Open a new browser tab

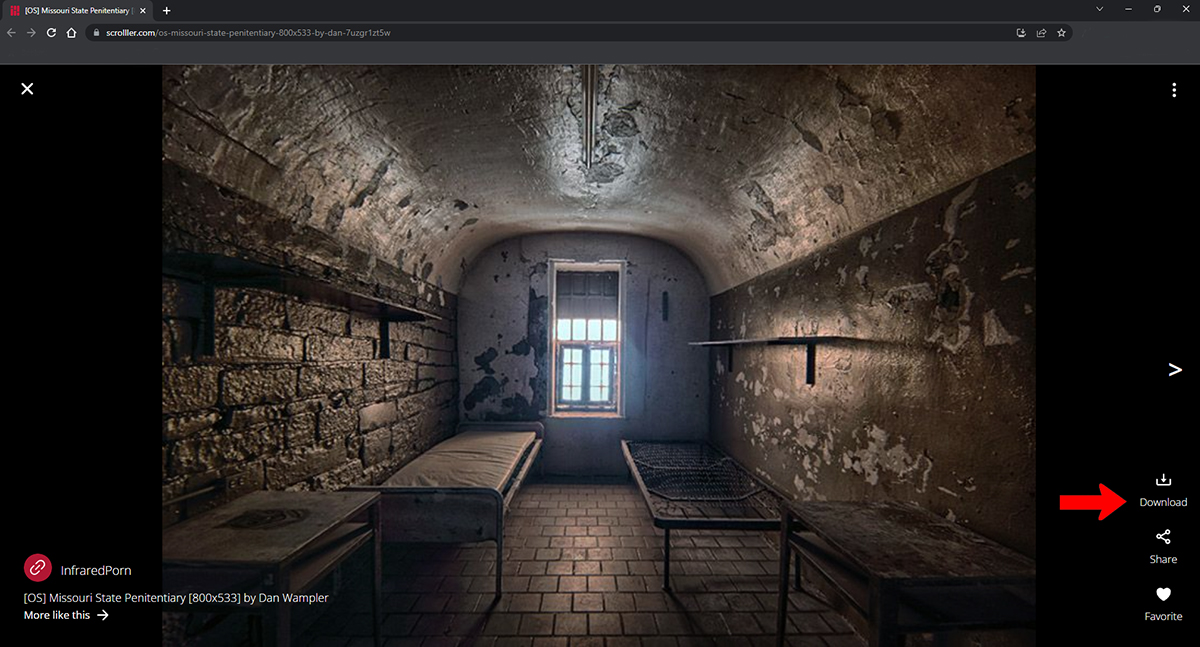click(x=166, y=10)
